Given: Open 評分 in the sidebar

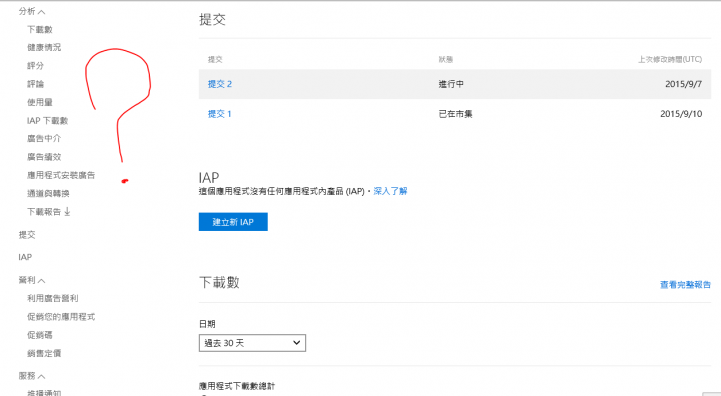Looking at the screenshot, I should [35, 66].
